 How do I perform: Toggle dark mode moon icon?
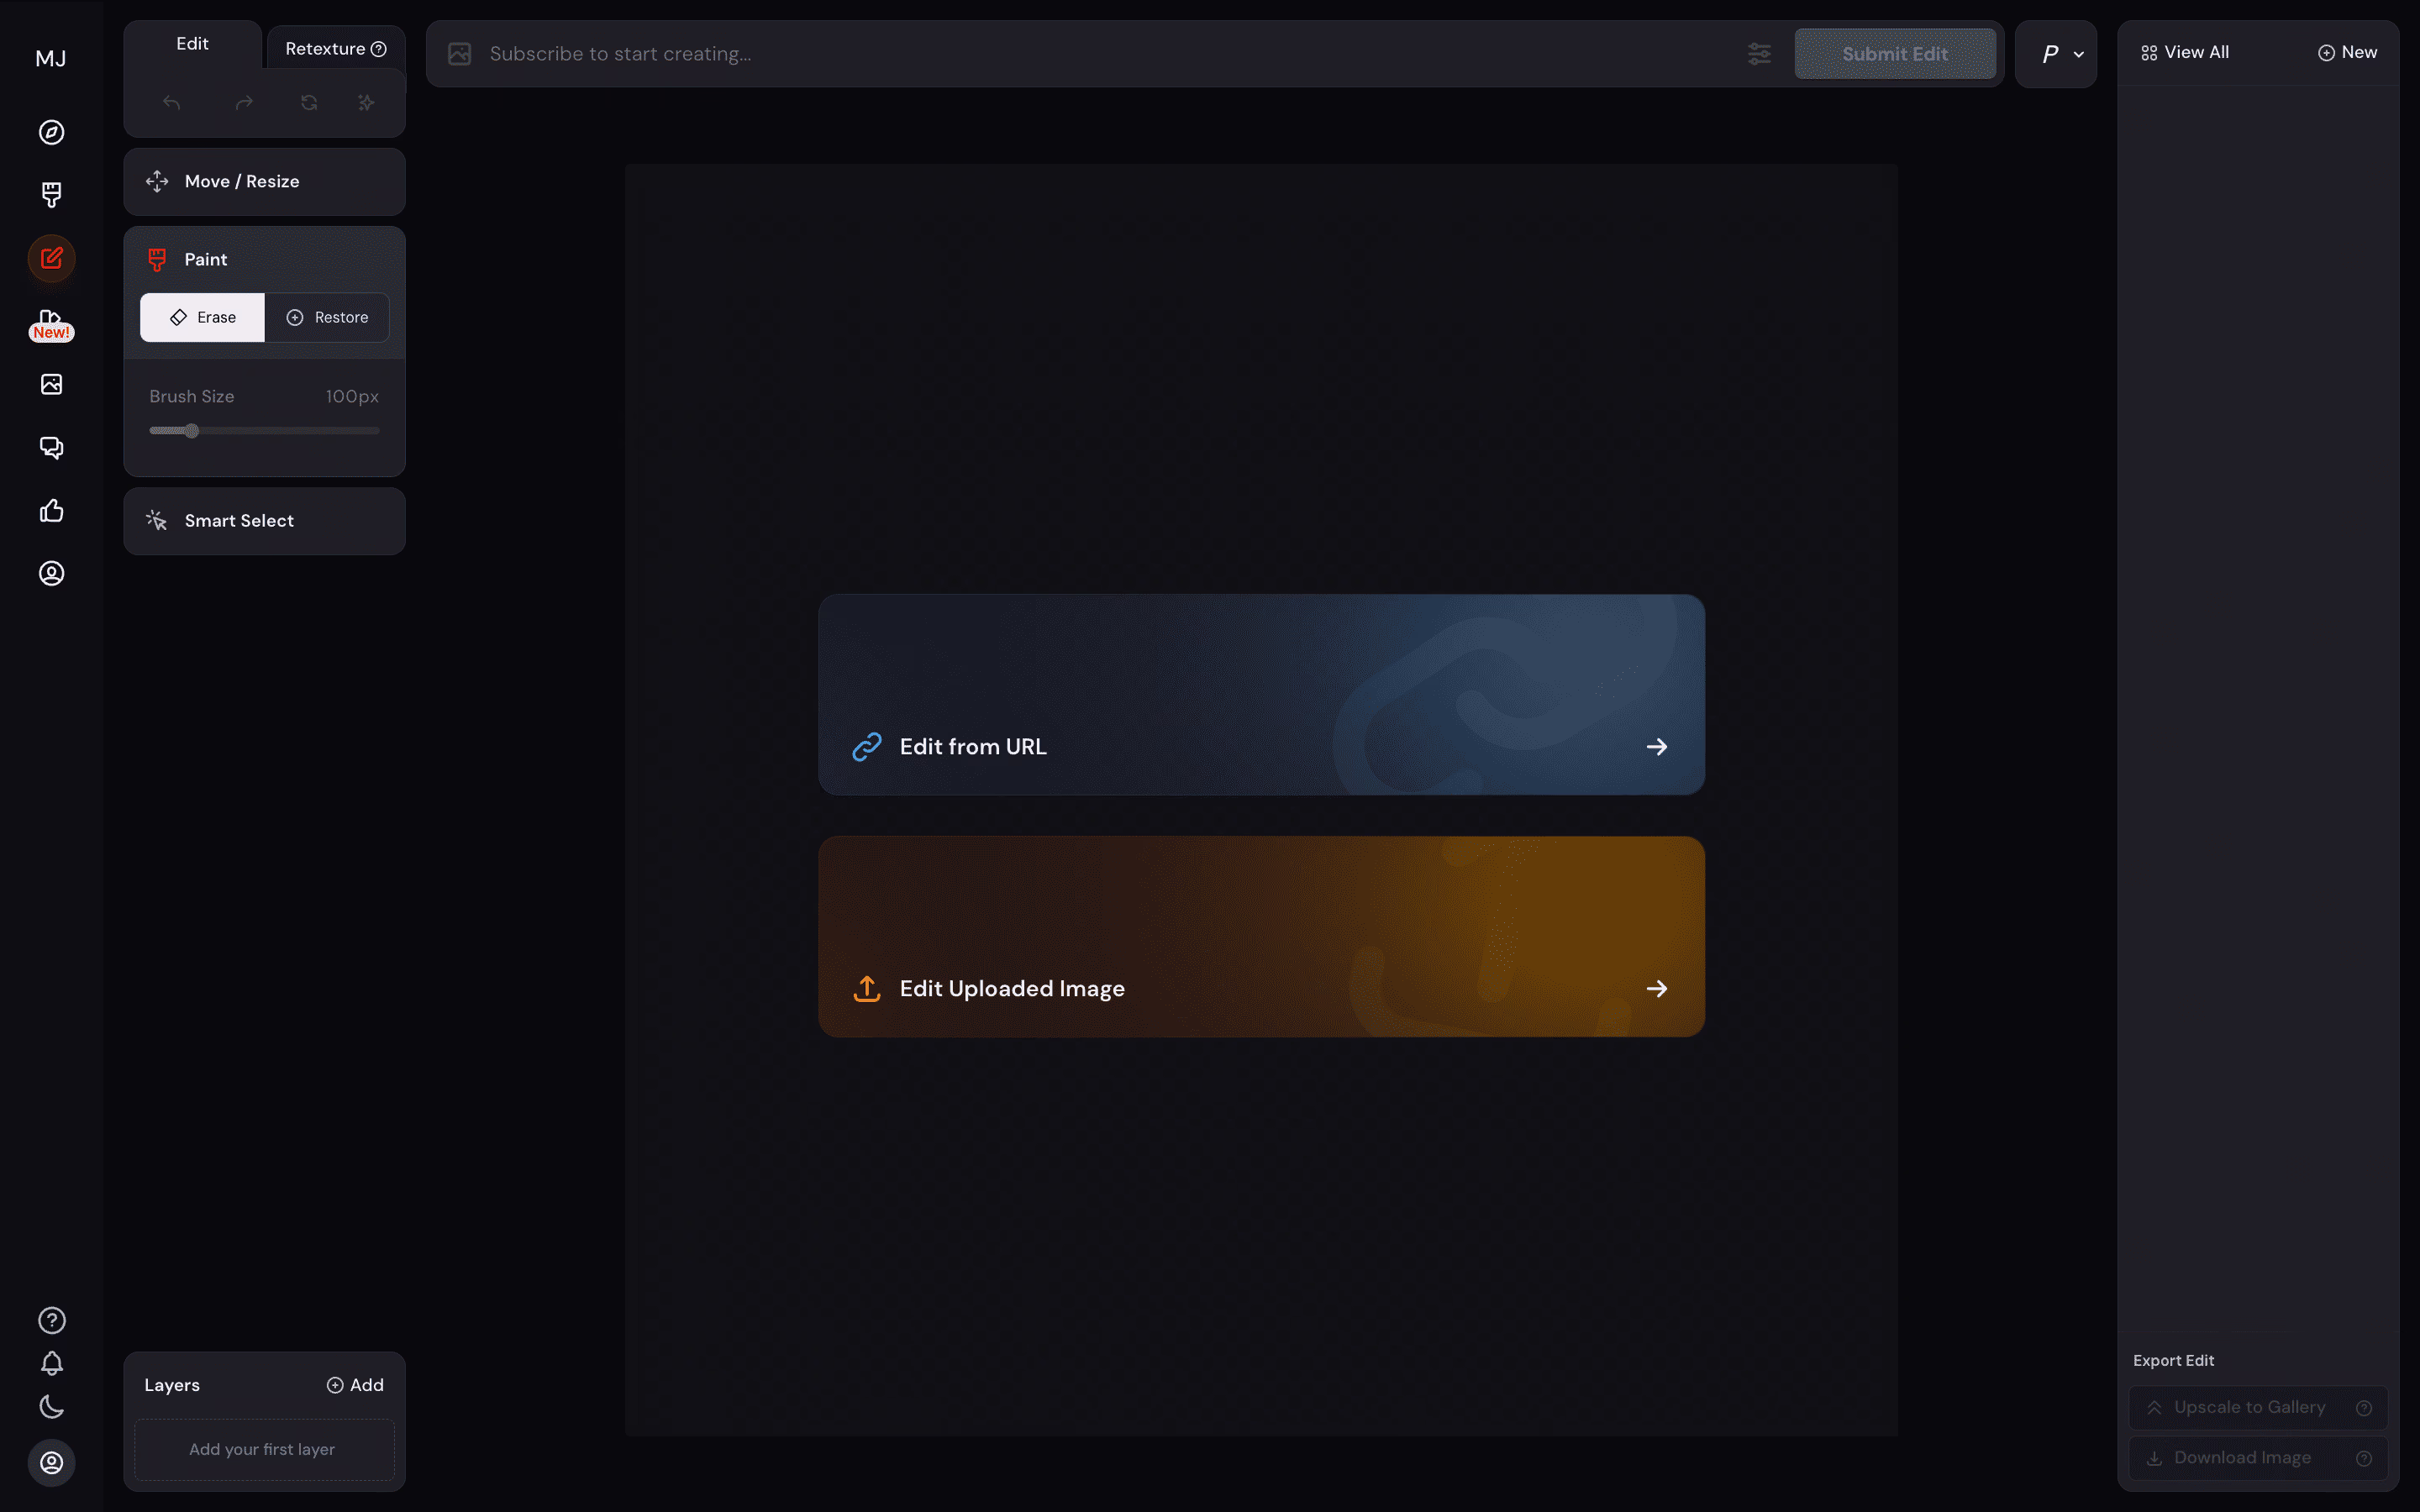(x=51, y=1407)
